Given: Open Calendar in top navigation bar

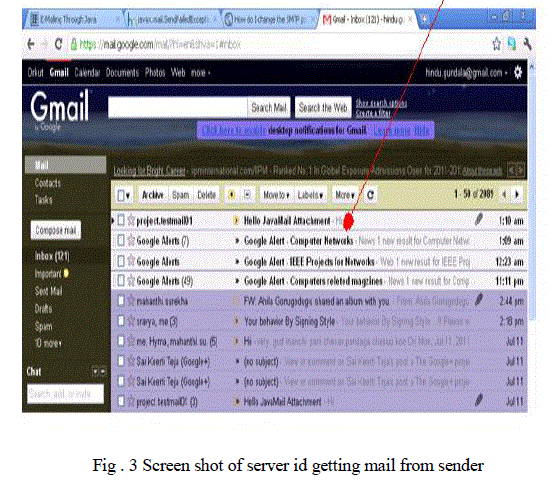Looking at the screenshot, I should click(x=87, y=73).
